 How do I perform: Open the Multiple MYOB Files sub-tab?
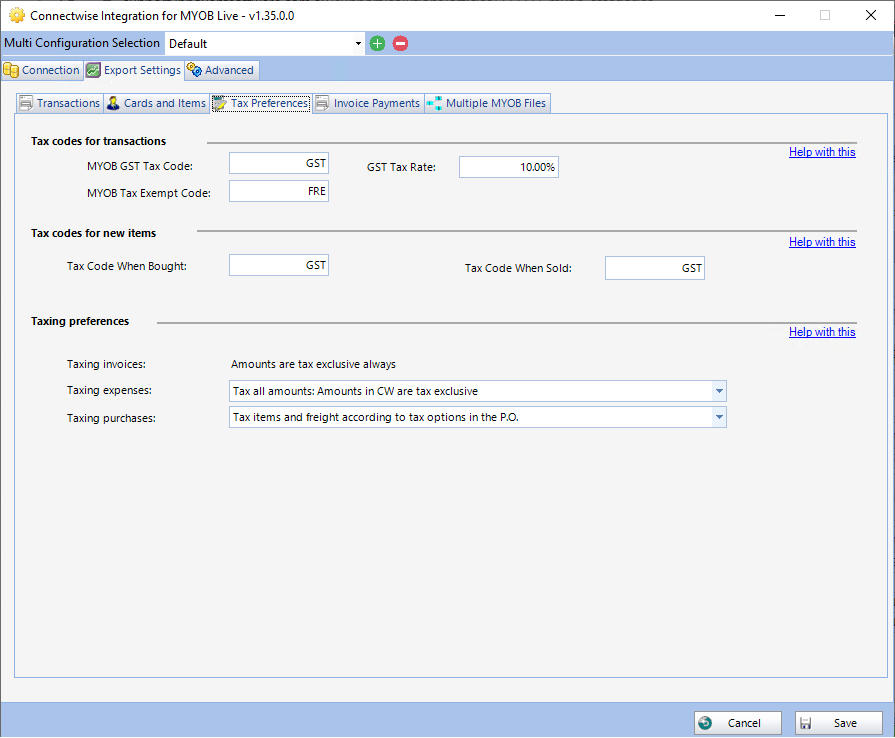[488, 103]
